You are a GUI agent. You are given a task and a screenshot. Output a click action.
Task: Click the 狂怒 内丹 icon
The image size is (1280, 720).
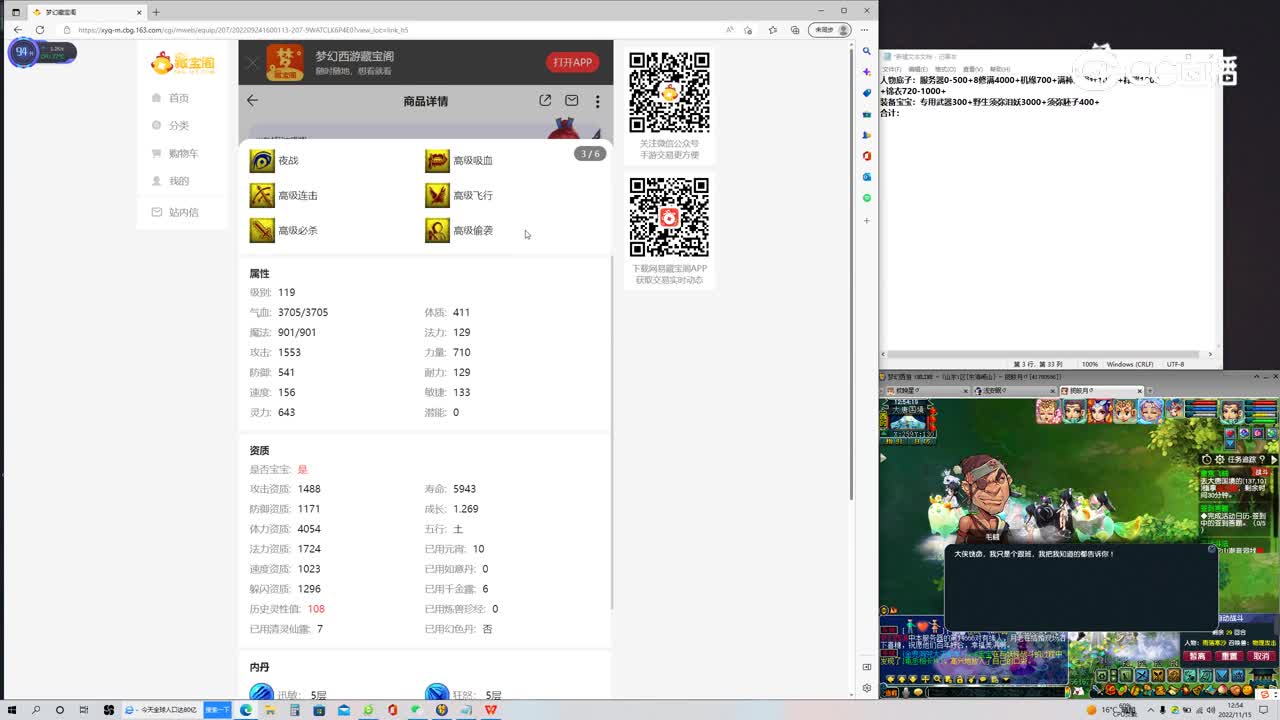(x=437, y=692)
